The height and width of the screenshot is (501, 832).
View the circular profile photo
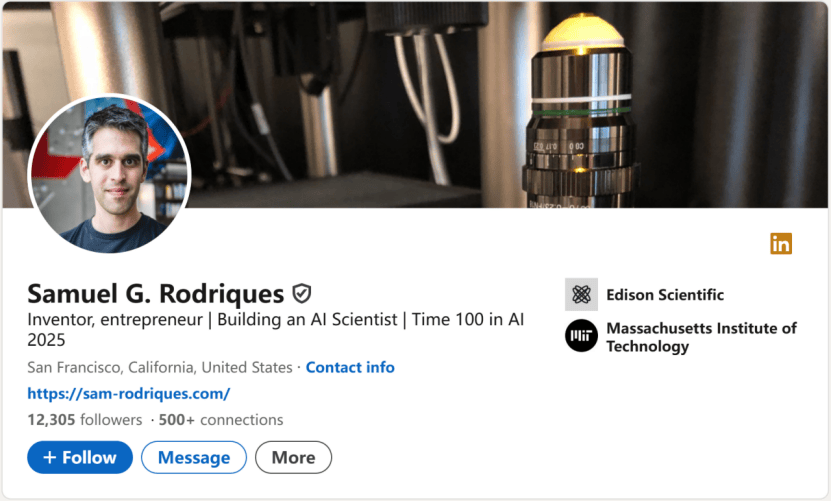coord(109,174)
